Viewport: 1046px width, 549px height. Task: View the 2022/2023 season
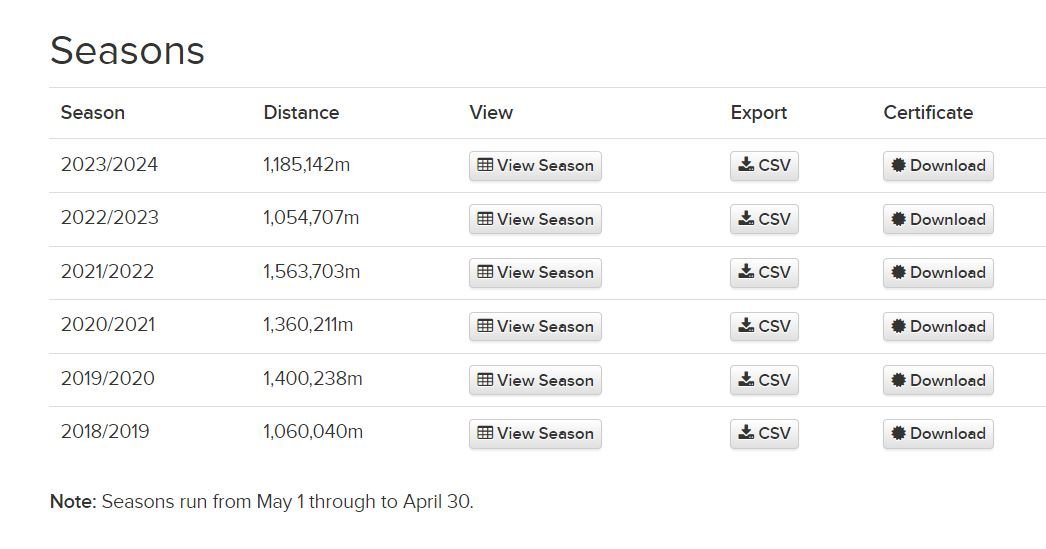(535, 220)
